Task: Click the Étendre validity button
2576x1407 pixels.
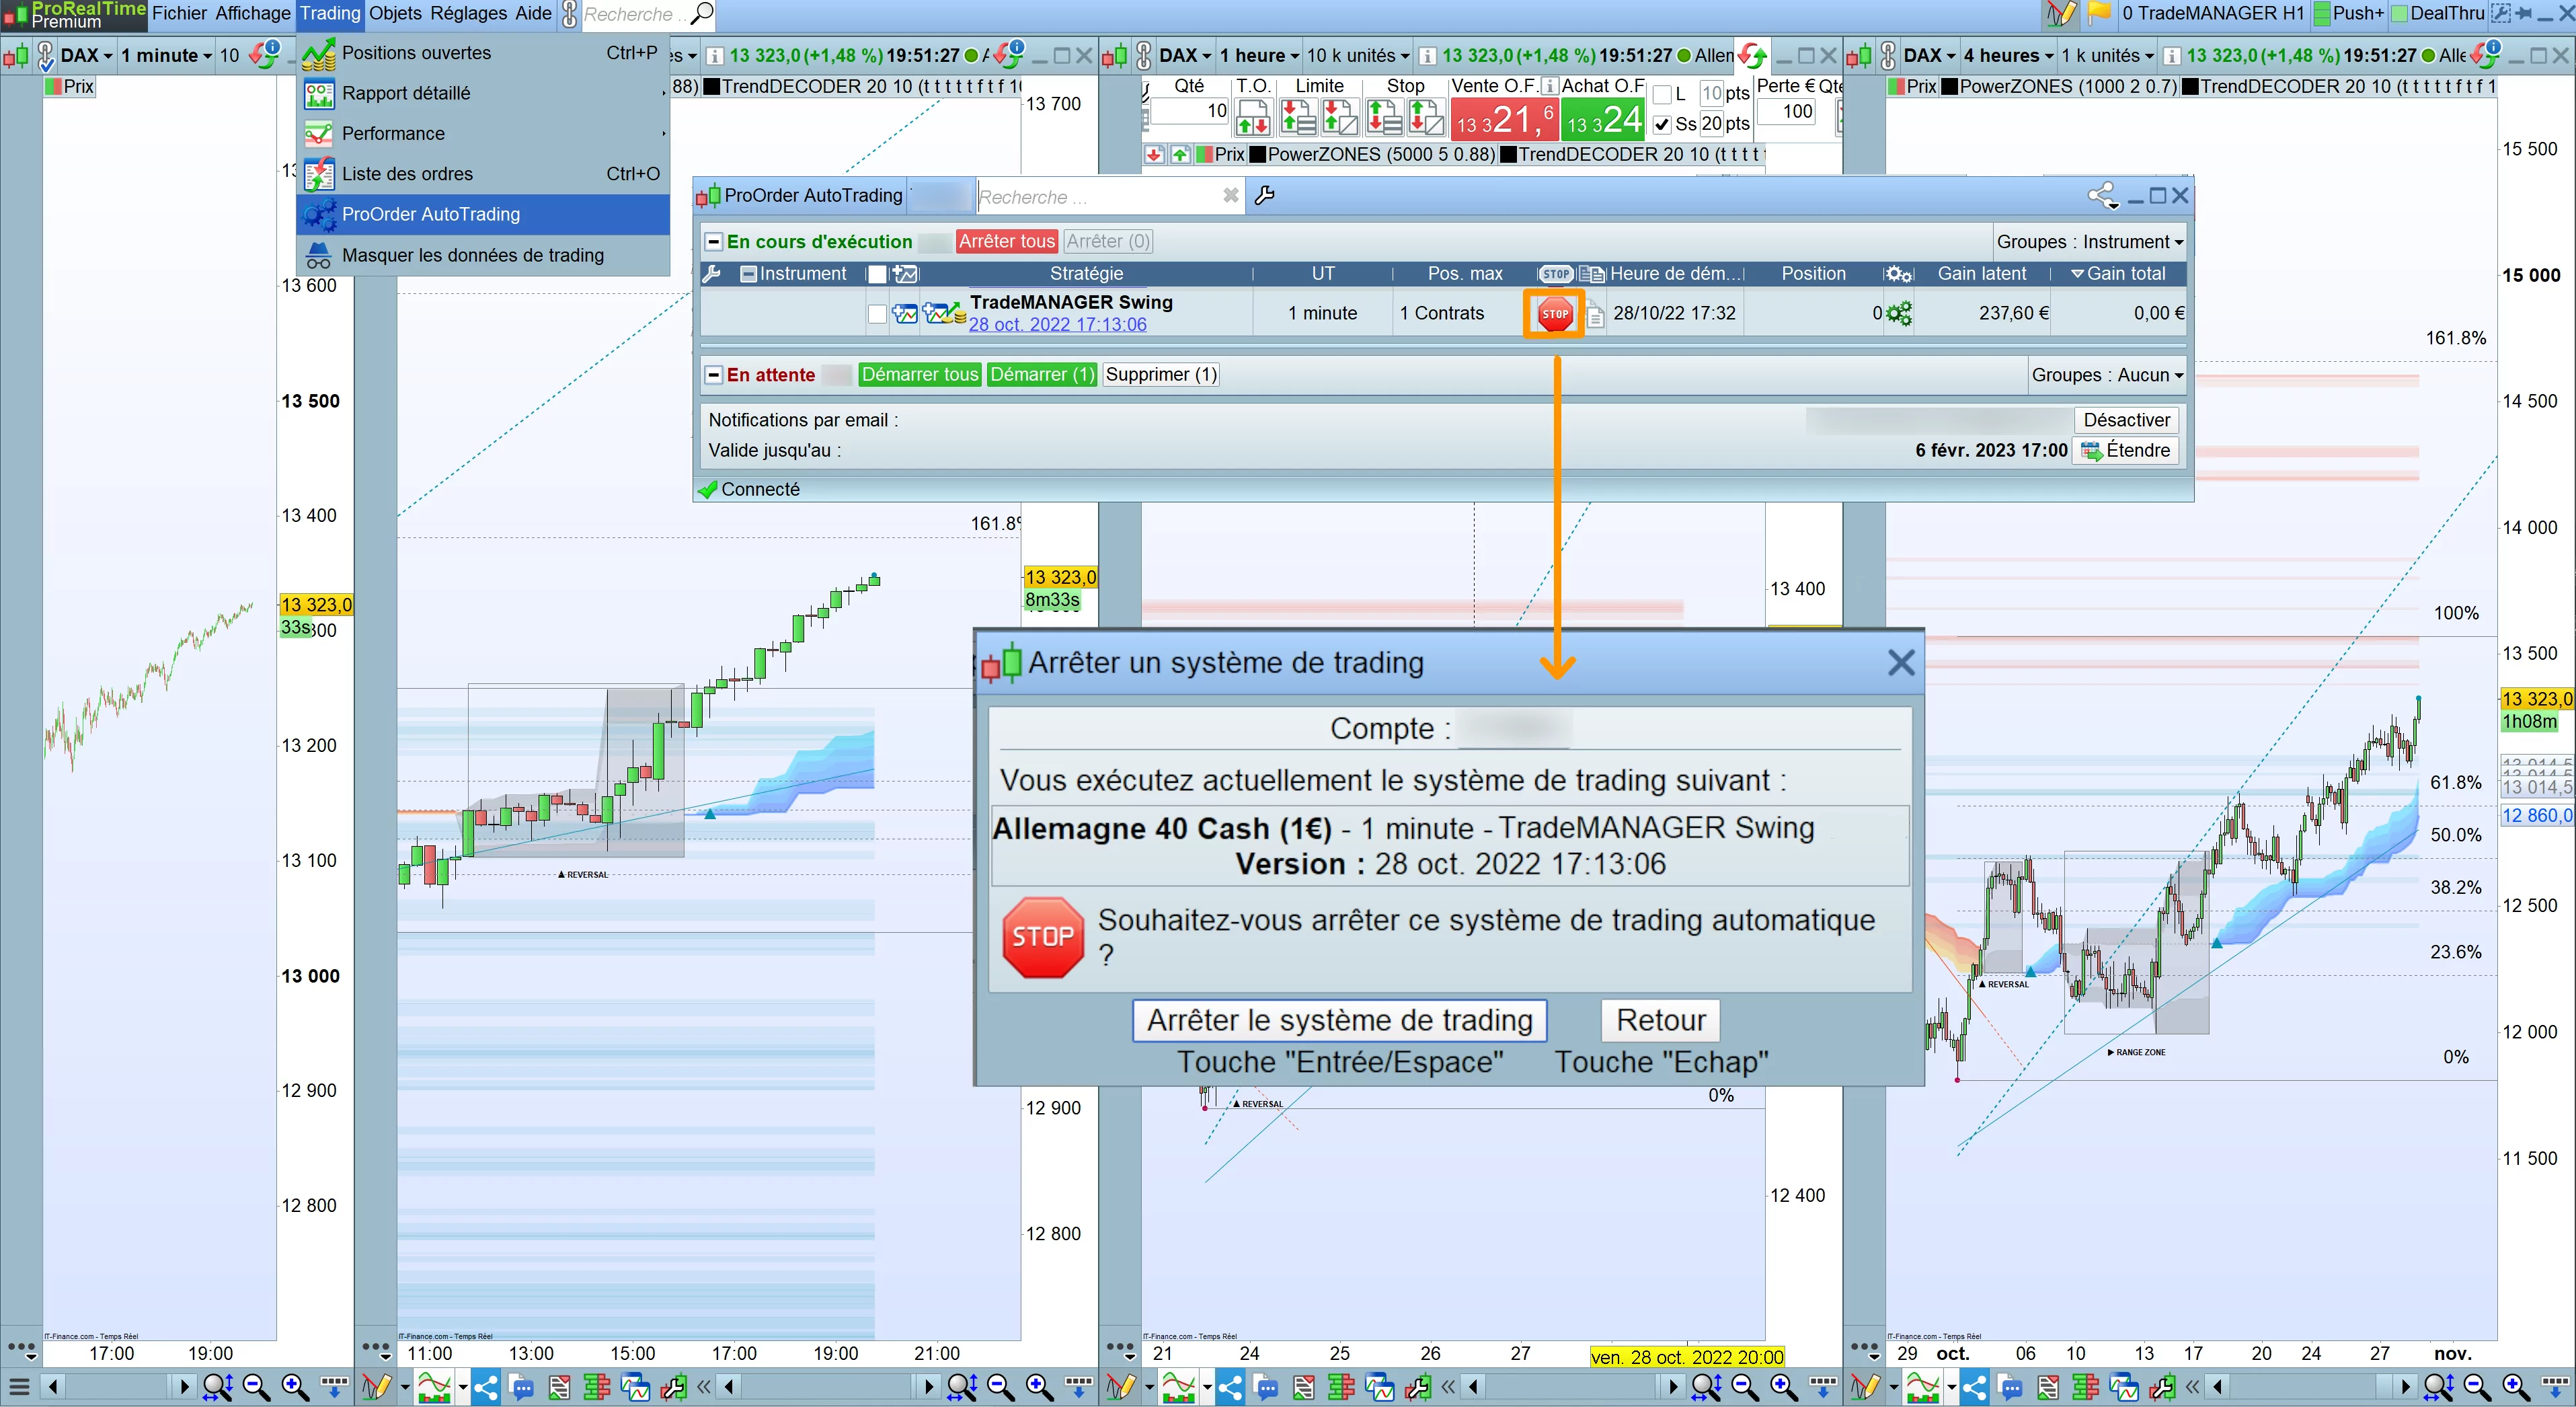Action: [x=2126, y=451]
